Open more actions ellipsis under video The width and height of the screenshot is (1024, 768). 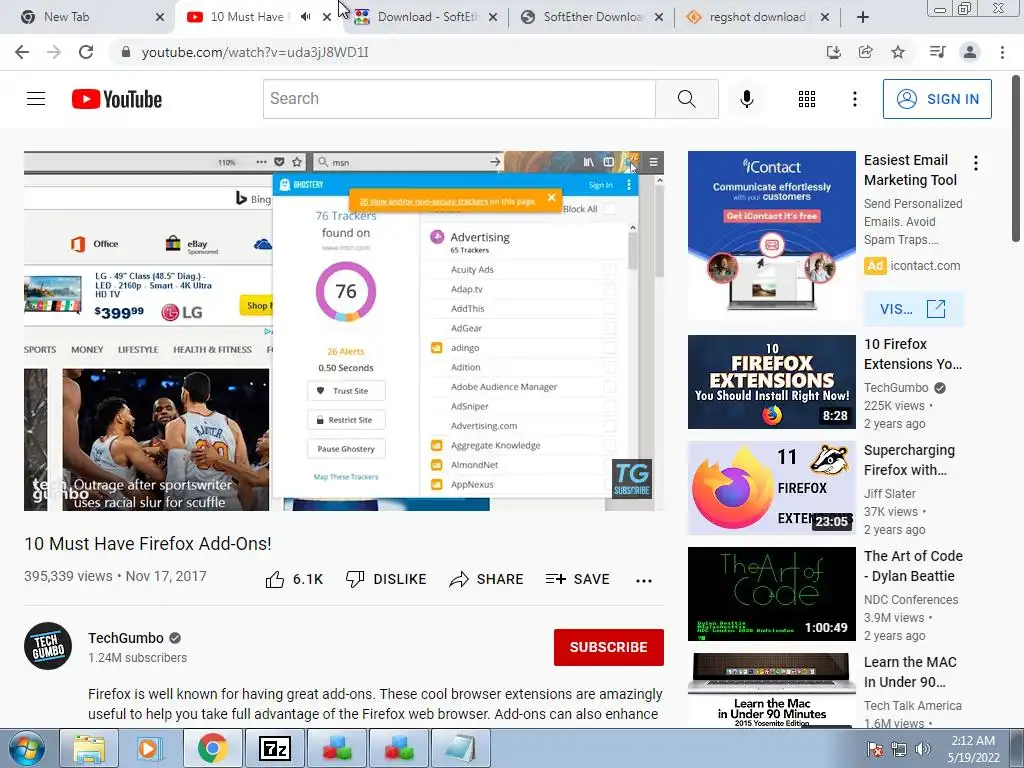click(644, 581)
